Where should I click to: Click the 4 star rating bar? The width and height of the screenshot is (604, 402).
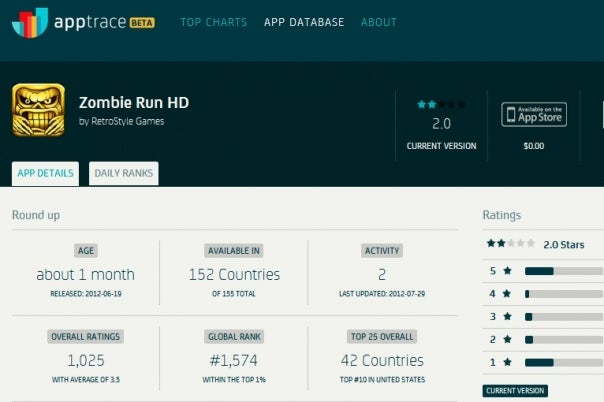(x=564, y=294)
